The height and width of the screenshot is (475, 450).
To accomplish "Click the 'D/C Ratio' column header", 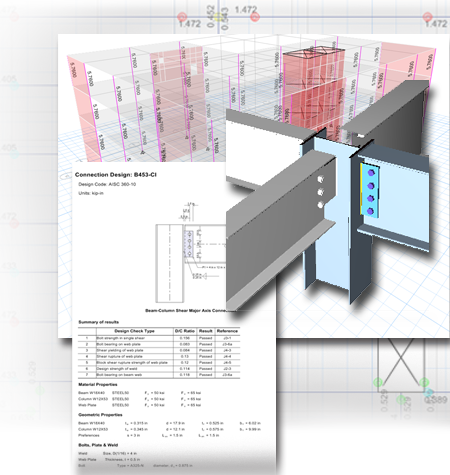I will pyautogui.click(x=185, y=331).
